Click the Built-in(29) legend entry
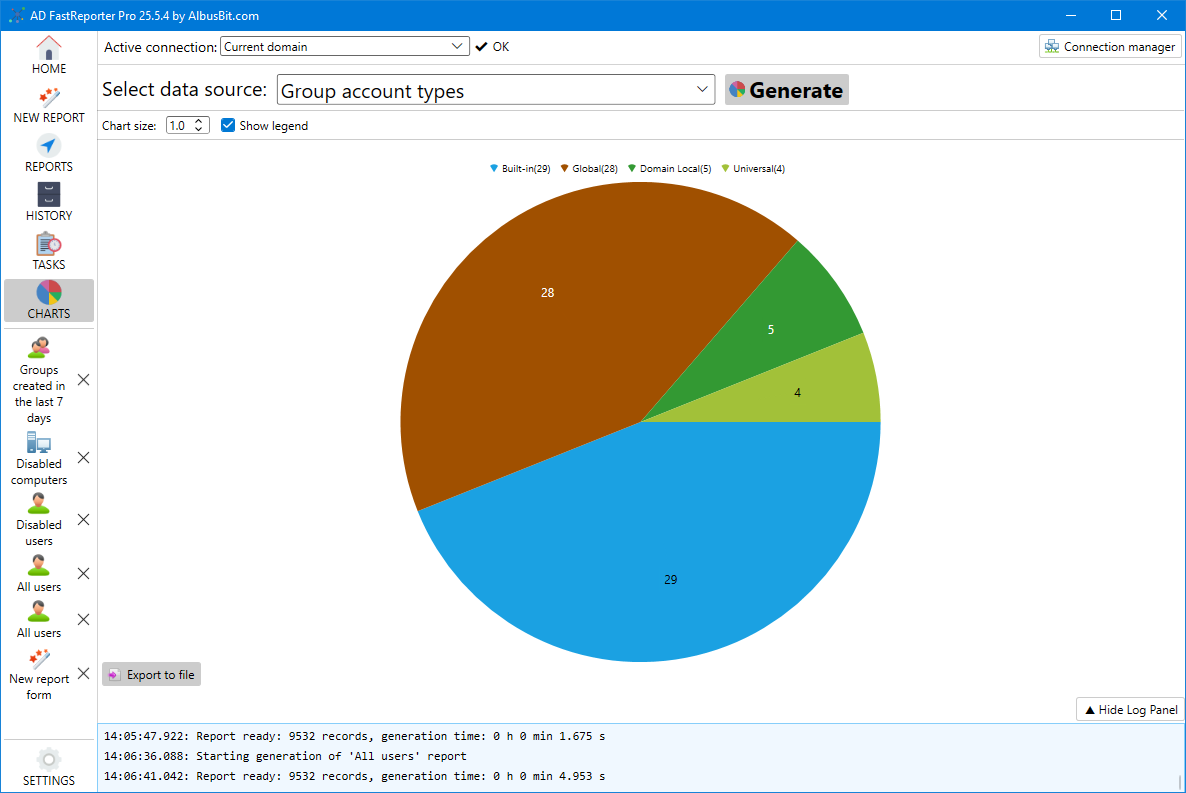1186x793 pixels. point(520,169)
